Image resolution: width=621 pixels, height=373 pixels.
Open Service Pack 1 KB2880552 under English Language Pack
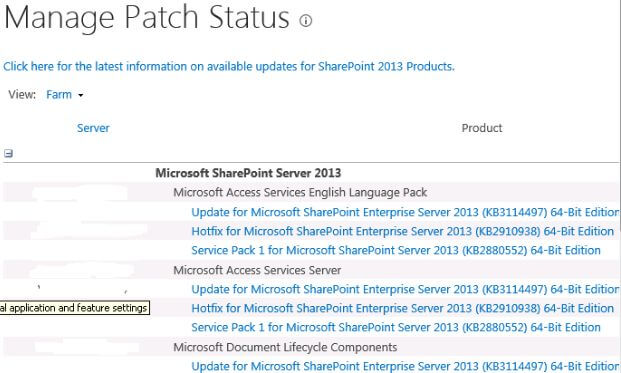point(396,250)
